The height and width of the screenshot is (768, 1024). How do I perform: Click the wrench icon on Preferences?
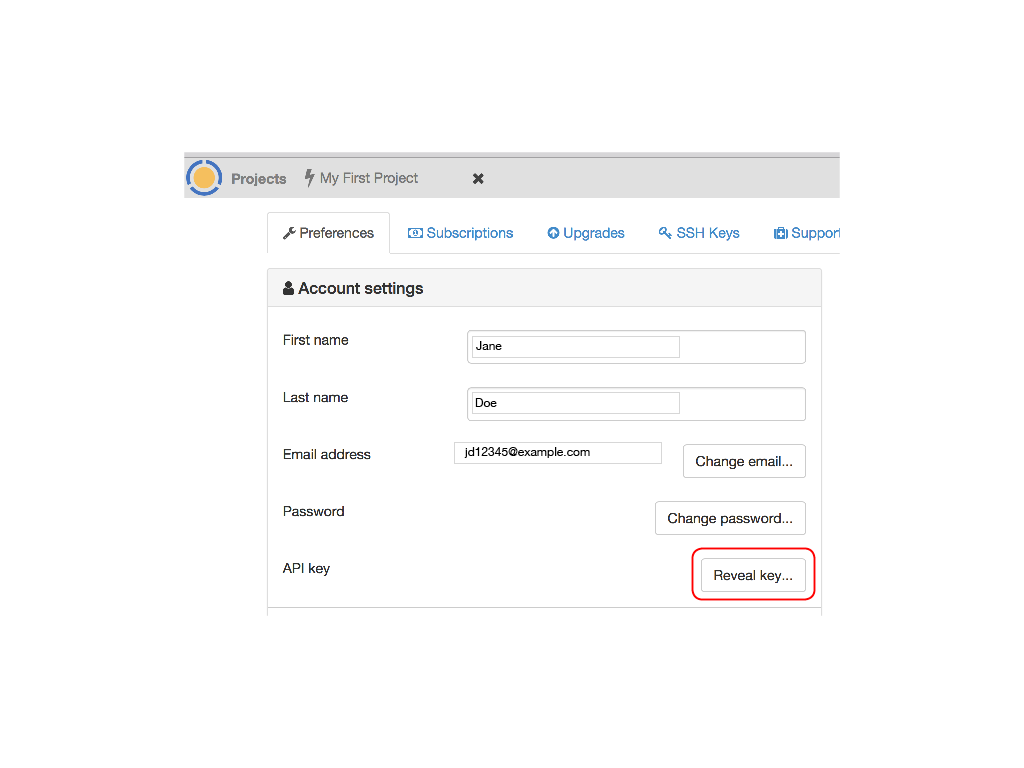[x=289, y=233]
